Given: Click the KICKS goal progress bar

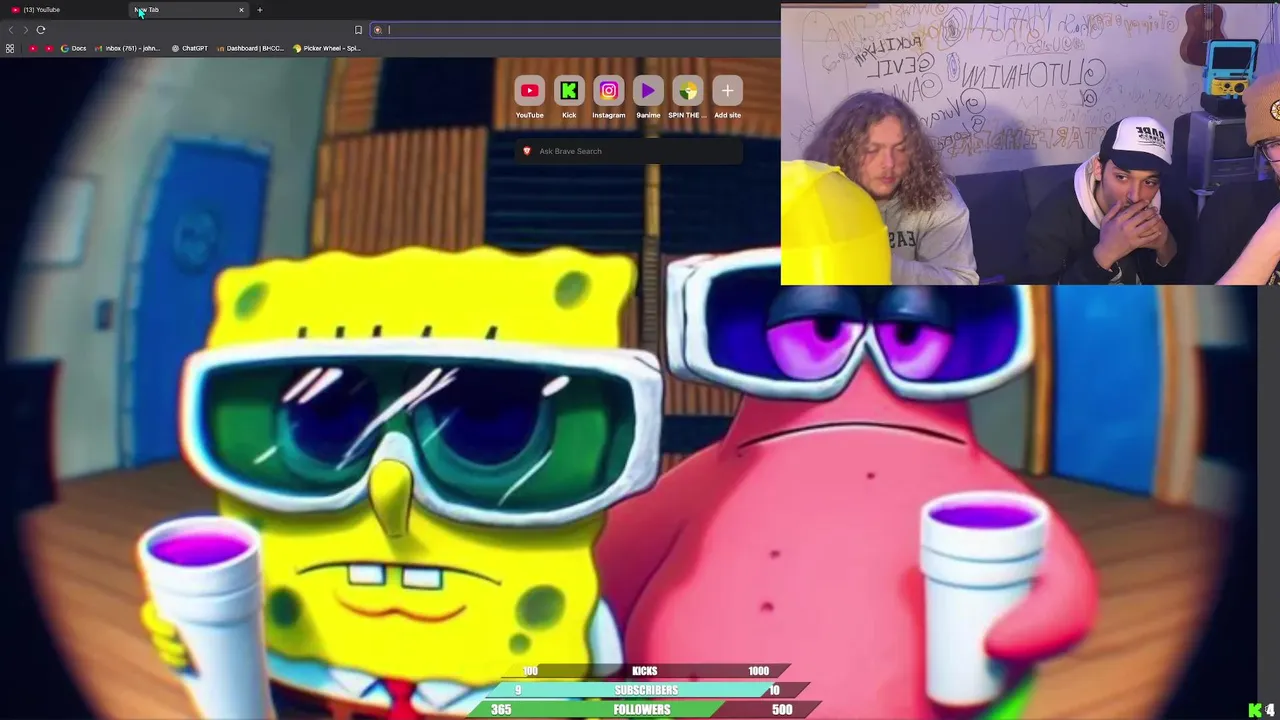Looking at the screenshot, I should [x=644, y=671].
